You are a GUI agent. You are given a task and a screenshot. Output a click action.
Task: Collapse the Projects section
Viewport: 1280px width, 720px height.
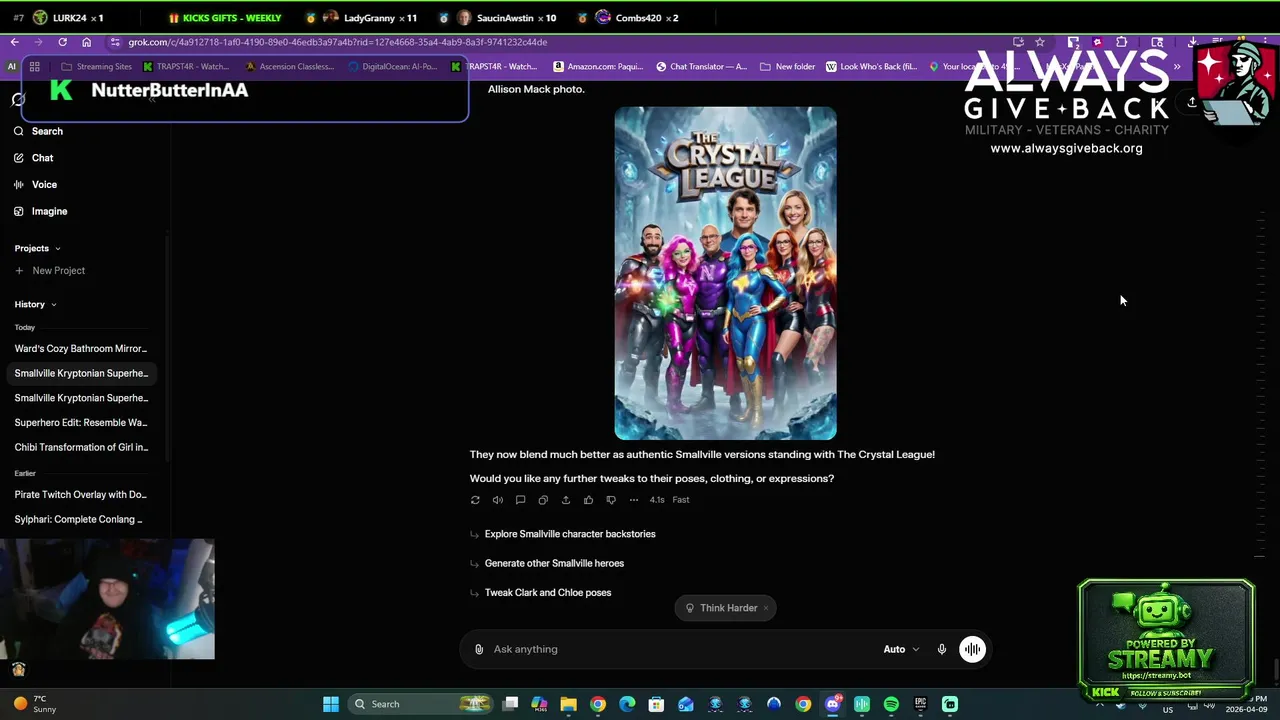click(37, 248)
